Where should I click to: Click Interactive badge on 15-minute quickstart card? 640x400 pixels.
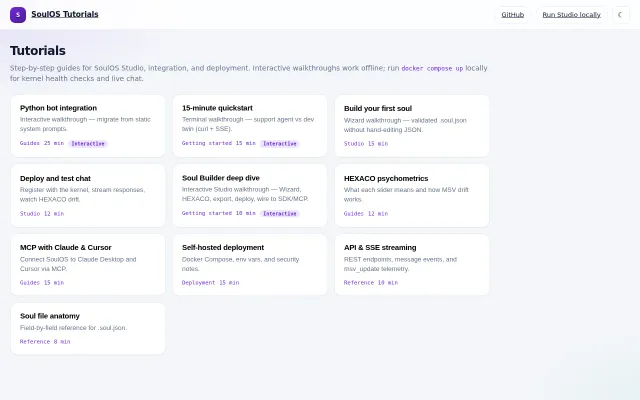[280, 144]
